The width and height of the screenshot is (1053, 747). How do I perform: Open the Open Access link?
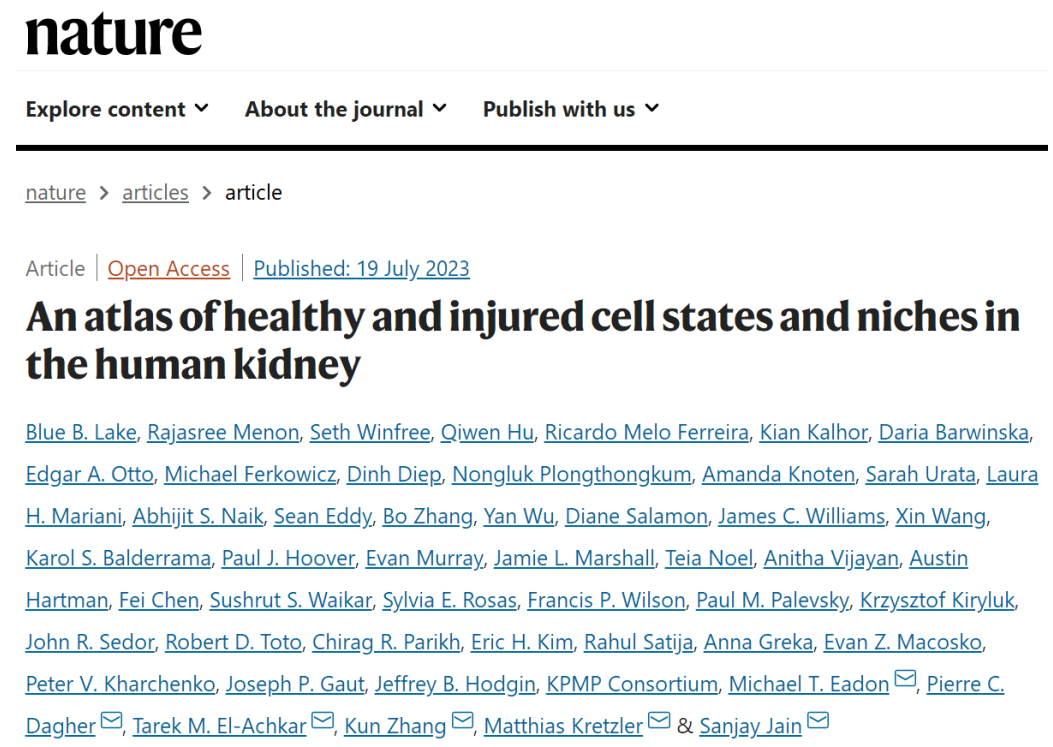[x=169, y=269]
